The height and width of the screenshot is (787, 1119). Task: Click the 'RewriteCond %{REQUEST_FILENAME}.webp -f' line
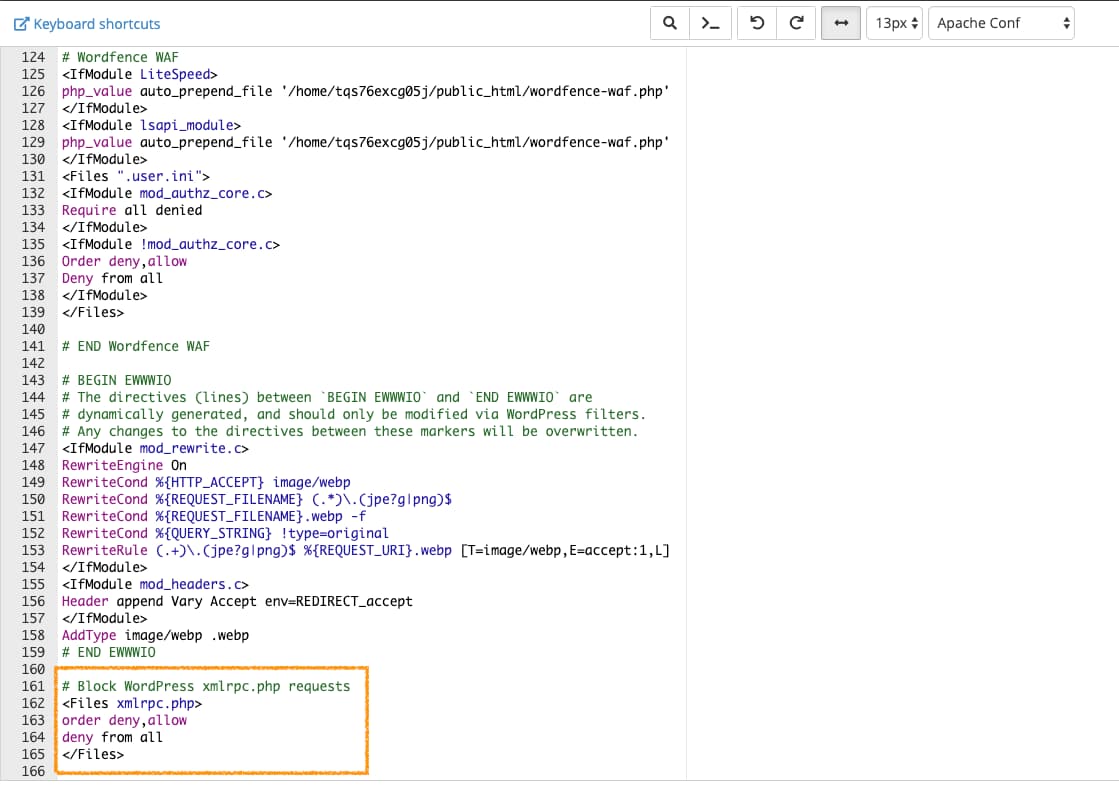point(213,516)
